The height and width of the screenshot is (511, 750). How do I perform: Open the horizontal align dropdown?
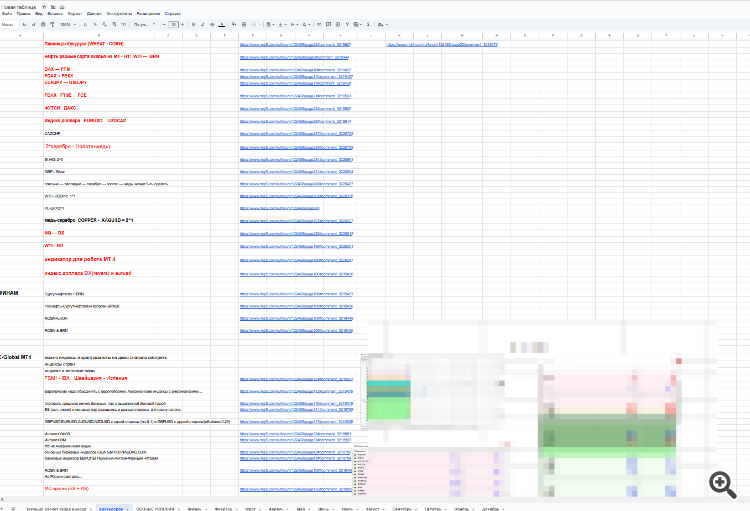point(270,24)
